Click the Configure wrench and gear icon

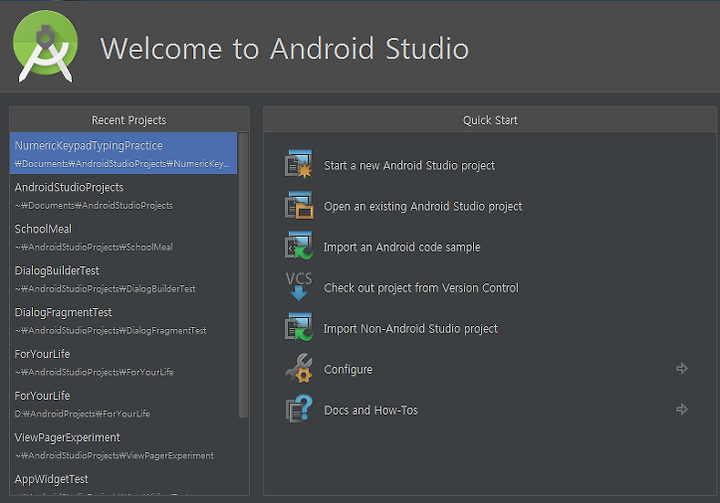298,368
